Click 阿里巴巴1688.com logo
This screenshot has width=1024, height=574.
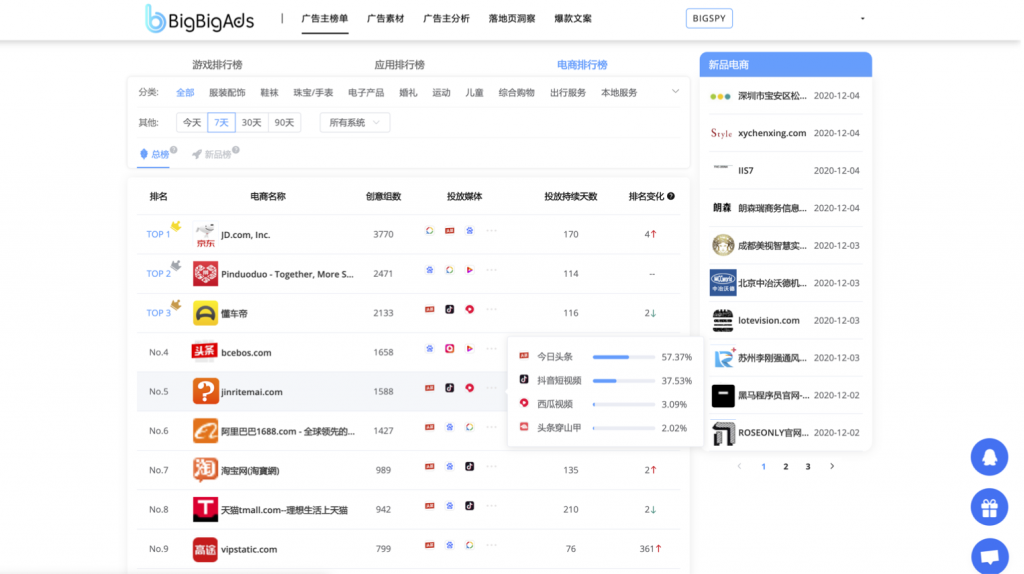click(x=205, y=430)
